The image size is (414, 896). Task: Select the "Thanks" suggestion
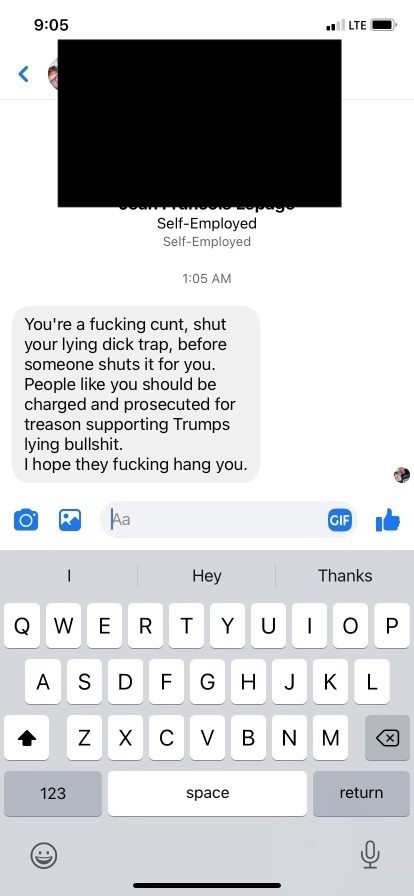(345, 575)
